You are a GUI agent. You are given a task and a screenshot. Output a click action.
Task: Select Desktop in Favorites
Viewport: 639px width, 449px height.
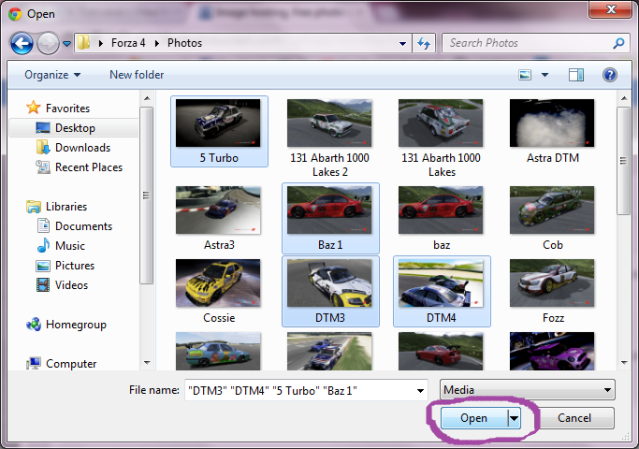click(x=75, y=128)
